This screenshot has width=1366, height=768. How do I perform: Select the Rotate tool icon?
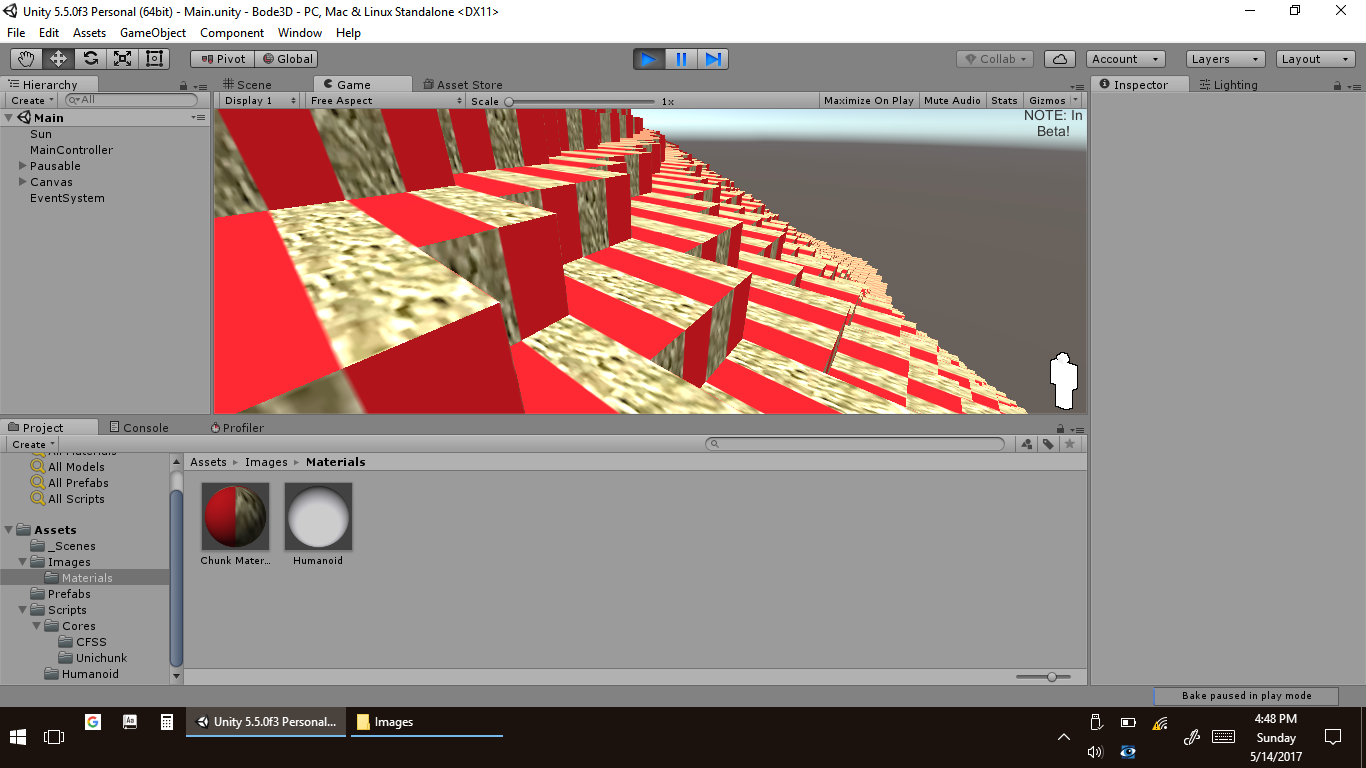tap(90, 59)
